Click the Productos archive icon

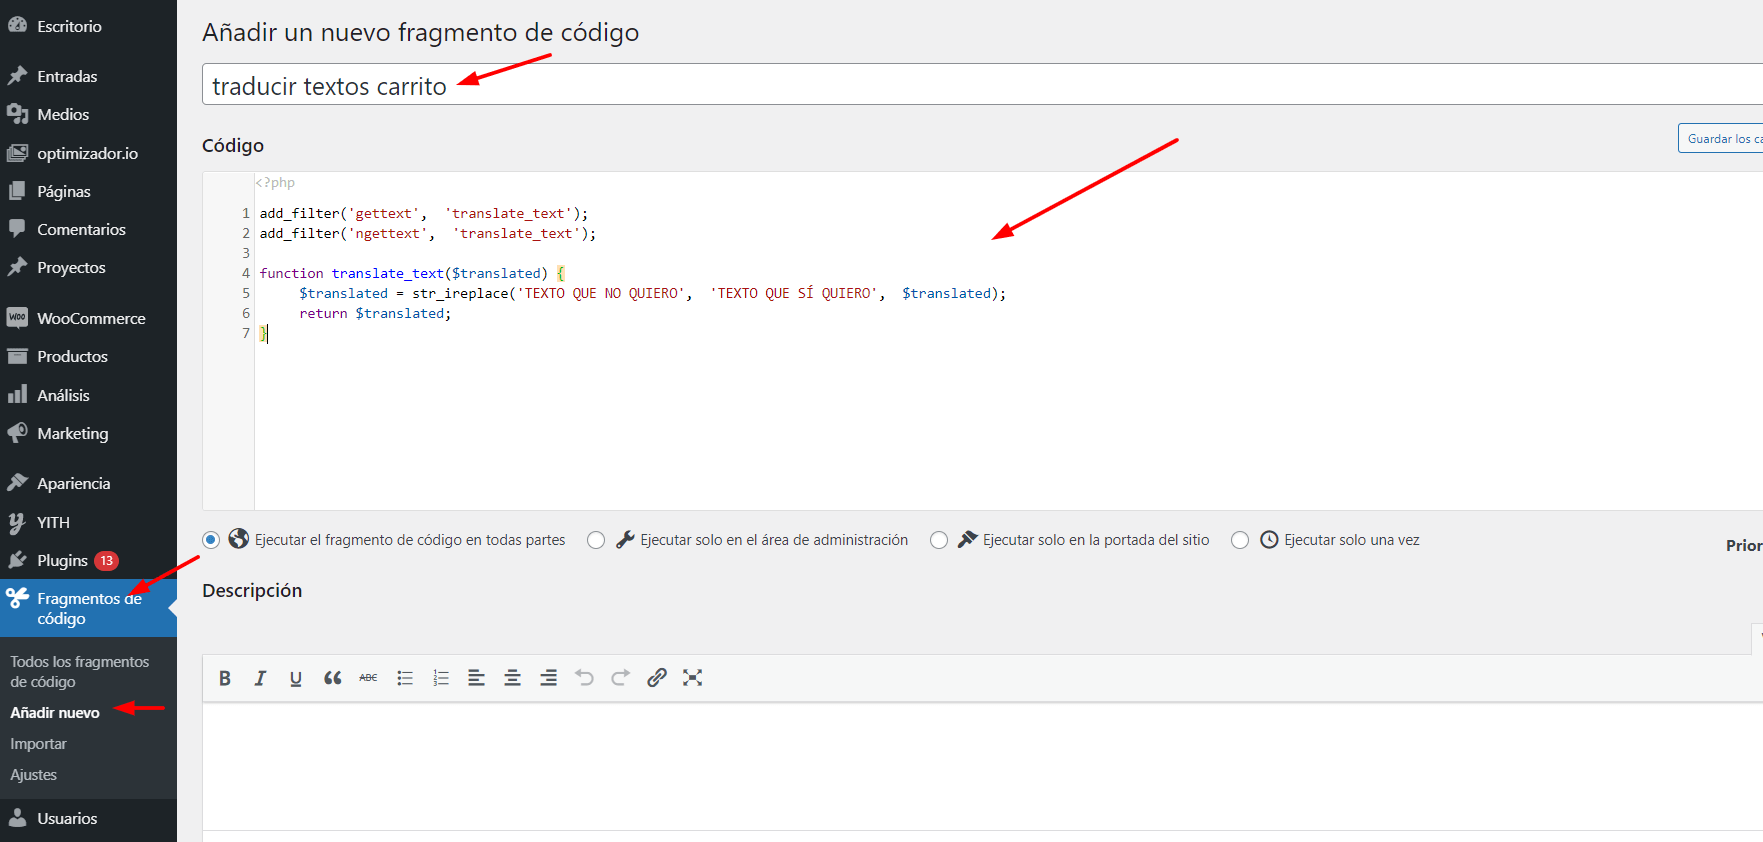tap(17, 356)
